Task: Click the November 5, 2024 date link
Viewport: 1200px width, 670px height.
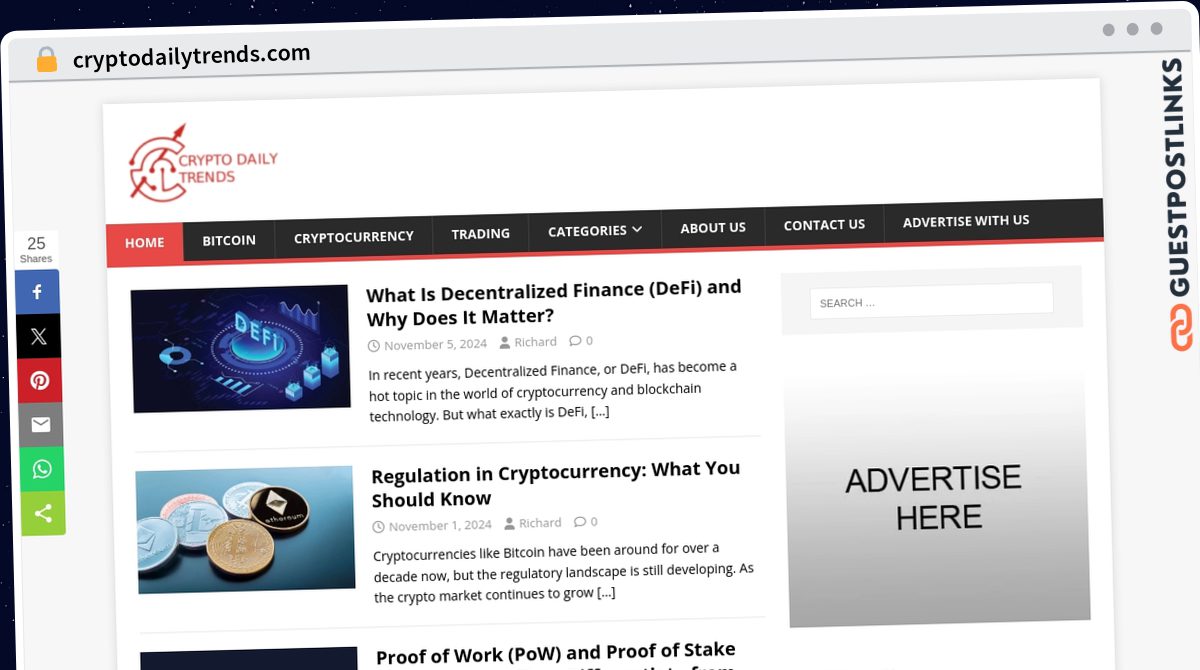Action: [x=436, y=345]
